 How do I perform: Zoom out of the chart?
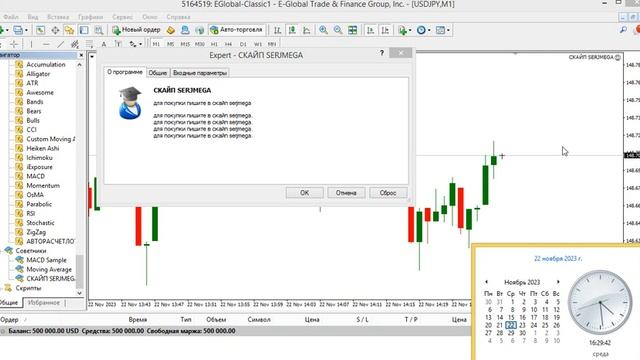point(338,30)
